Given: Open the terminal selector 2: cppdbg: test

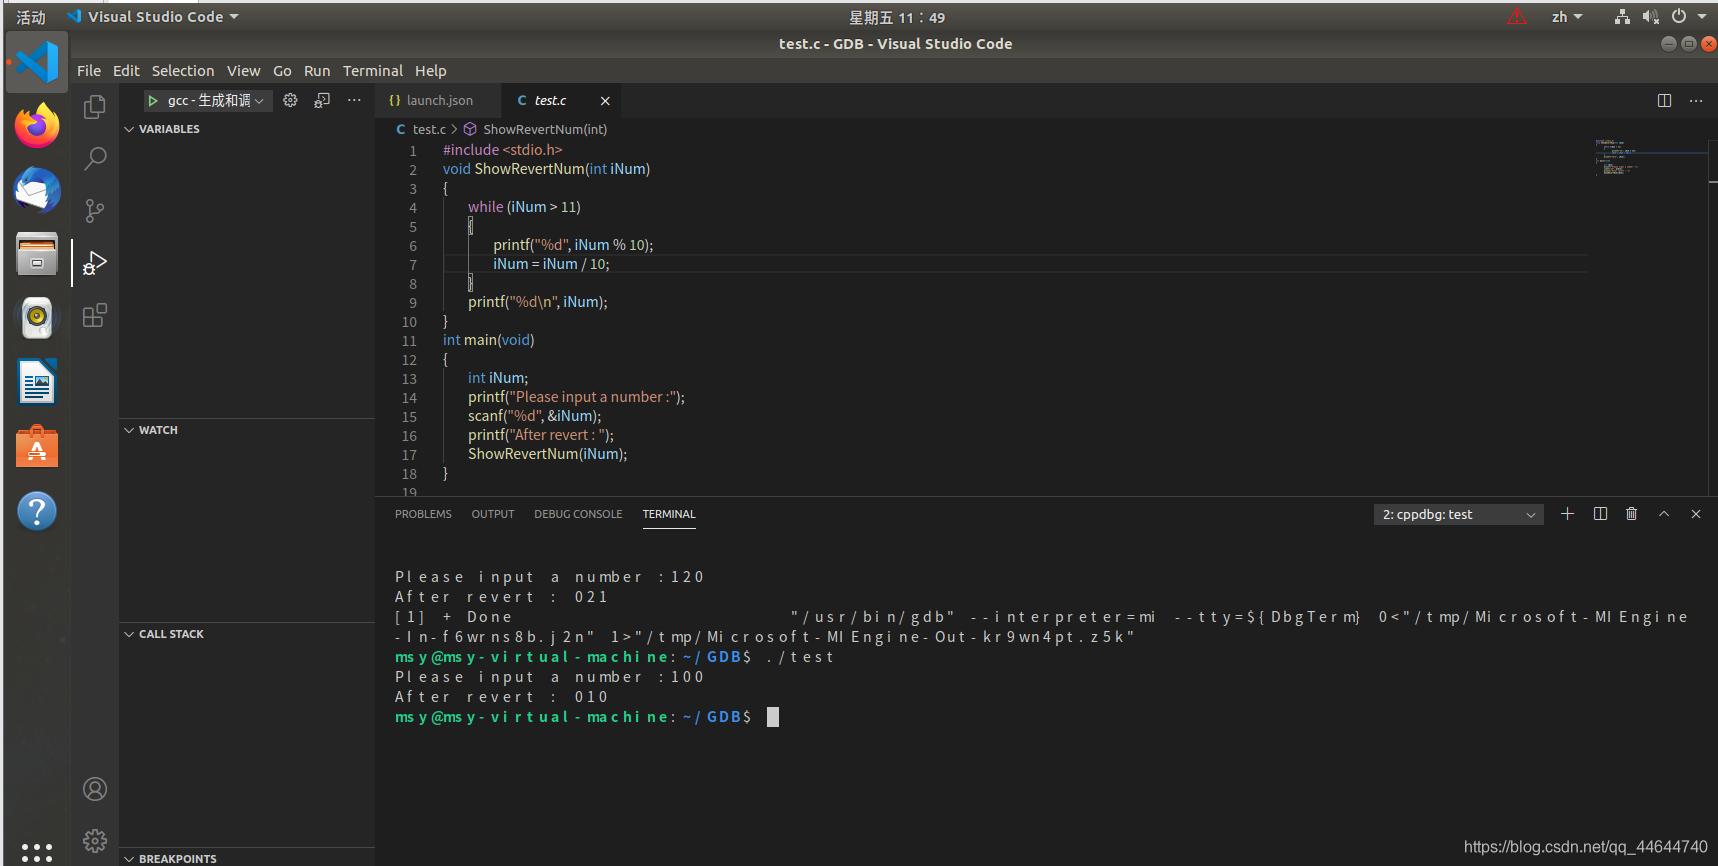Looking at the screenshot, I should (x=1458, y=514).
